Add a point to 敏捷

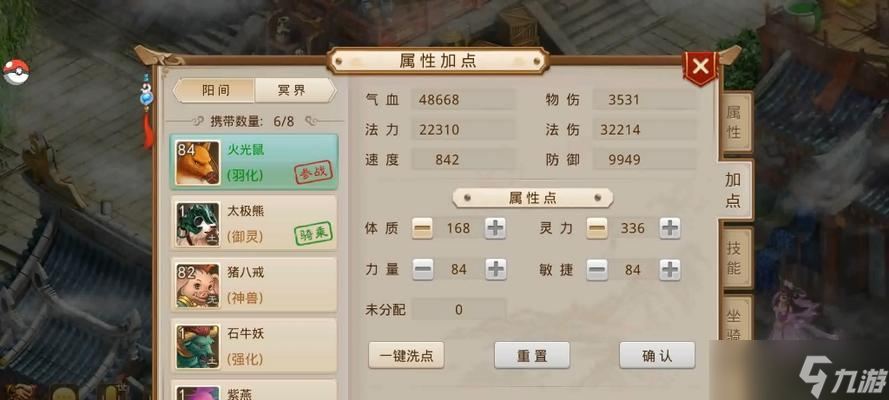pyautogui.click(x=670, y=269)
